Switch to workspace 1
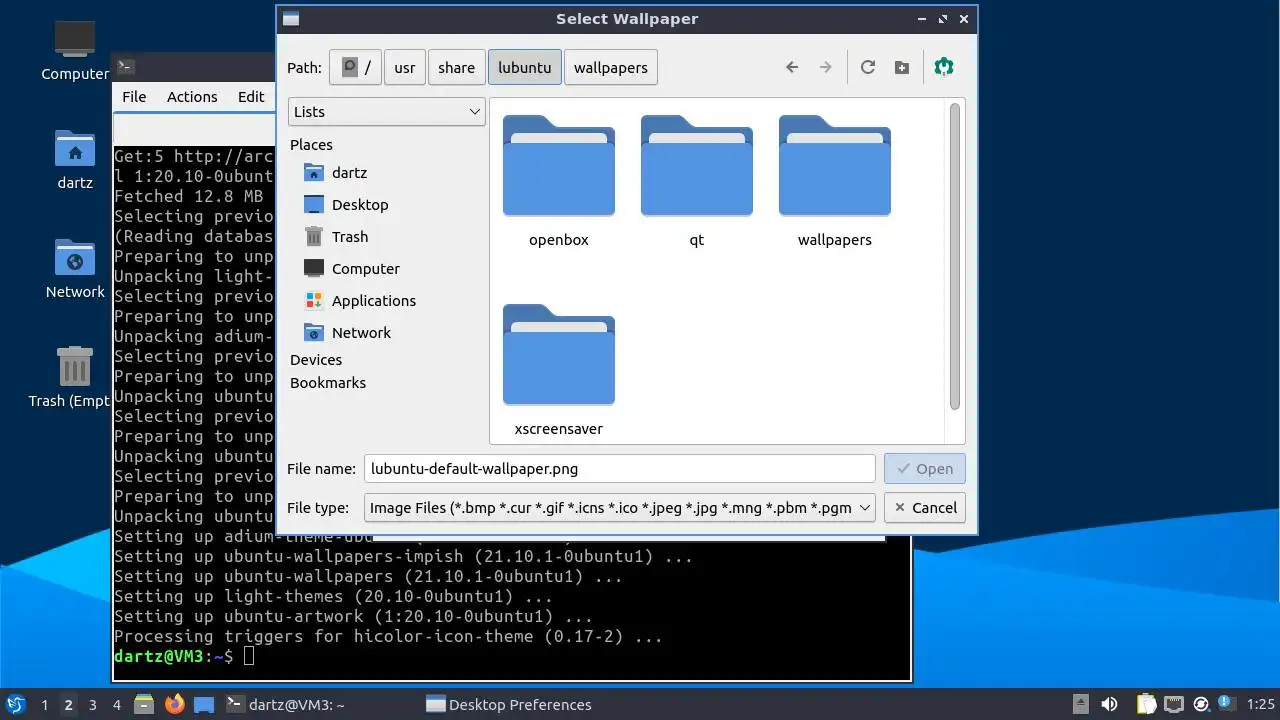This screenshot has height=720, width=1280. coord(44,705)
